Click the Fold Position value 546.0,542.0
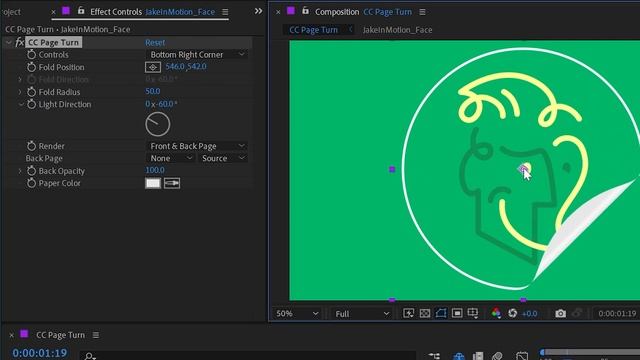The image size is (640, 360). [186, 67]
